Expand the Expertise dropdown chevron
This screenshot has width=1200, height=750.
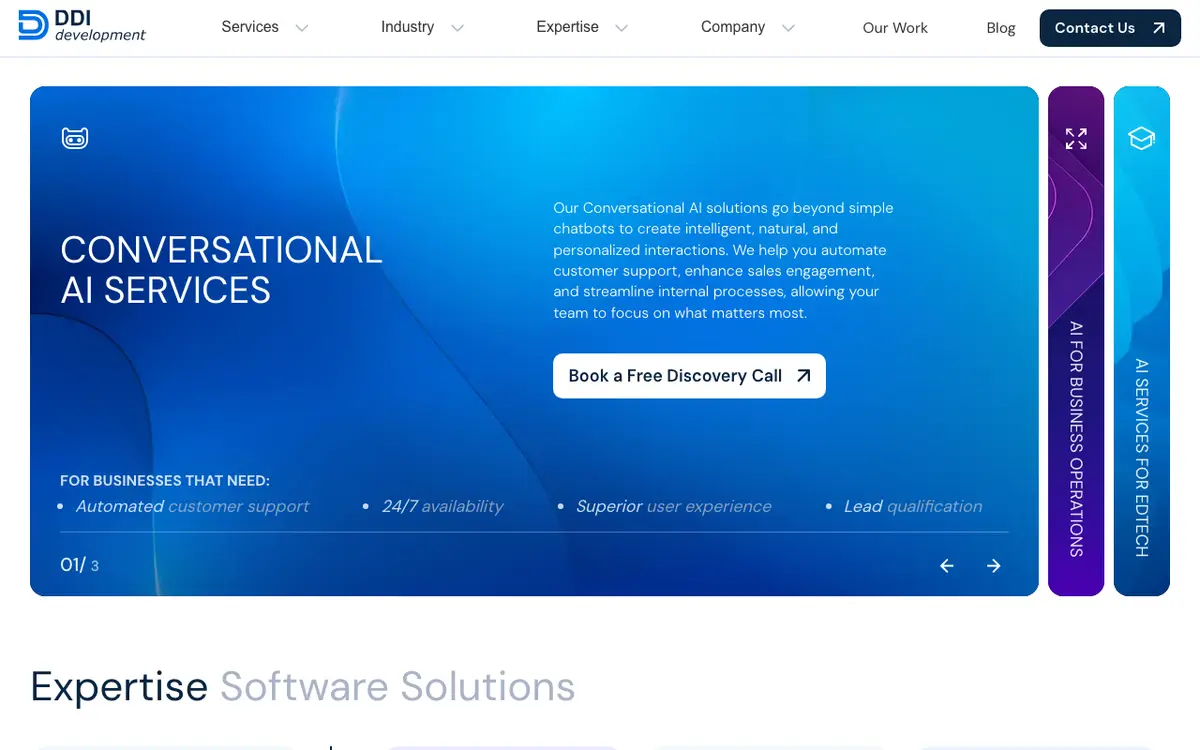coord(622,28)
